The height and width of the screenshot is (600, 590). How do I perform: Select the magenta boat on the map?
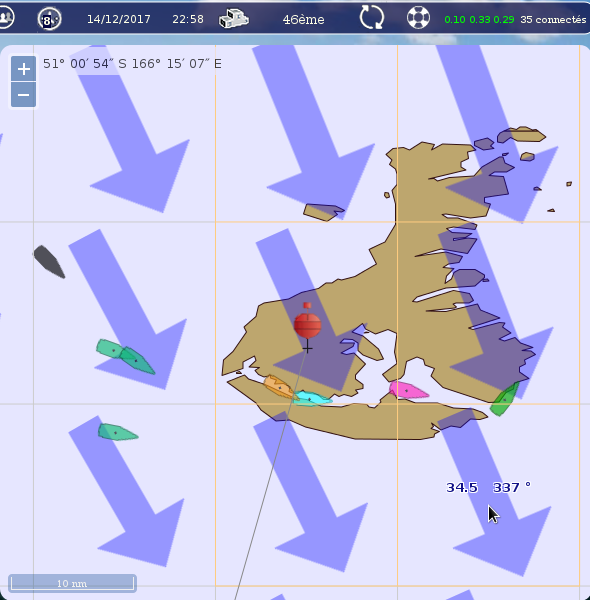[x=408, y=390]
